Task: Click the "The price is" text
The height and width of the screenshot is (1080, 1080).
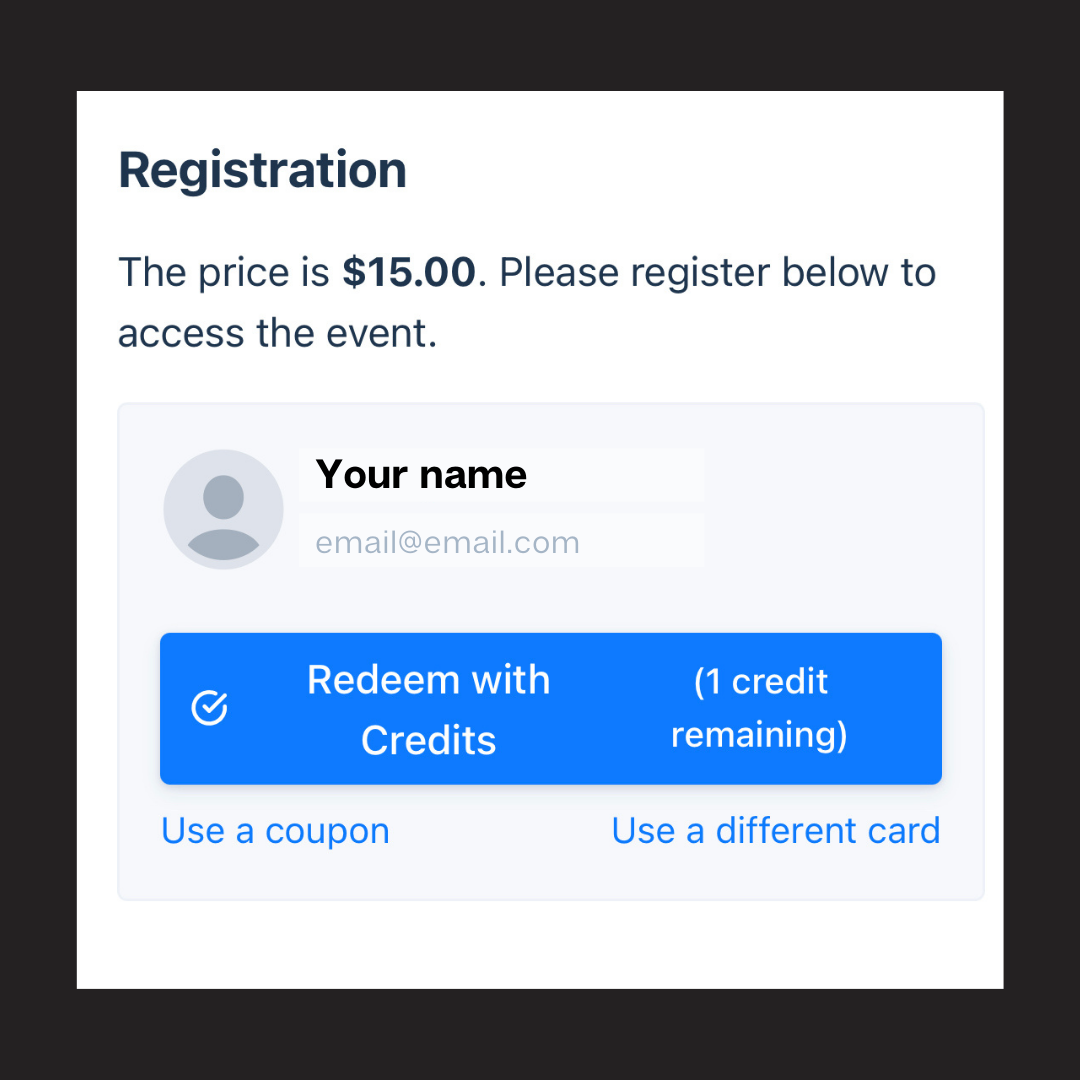Action: pyautogui.click(x=224, y=273)
